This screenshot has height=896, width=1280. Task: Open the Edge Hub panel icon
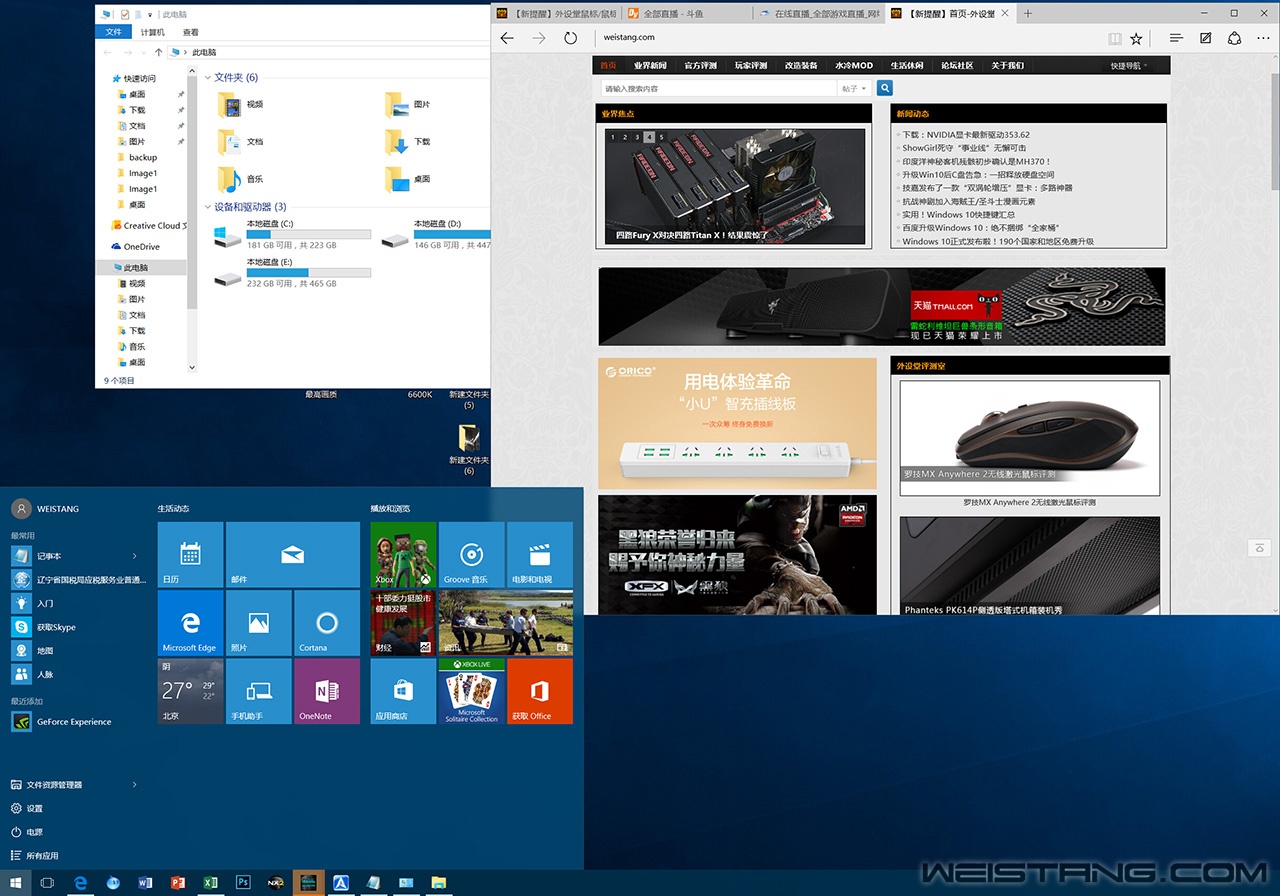(x=1176, y=38)
